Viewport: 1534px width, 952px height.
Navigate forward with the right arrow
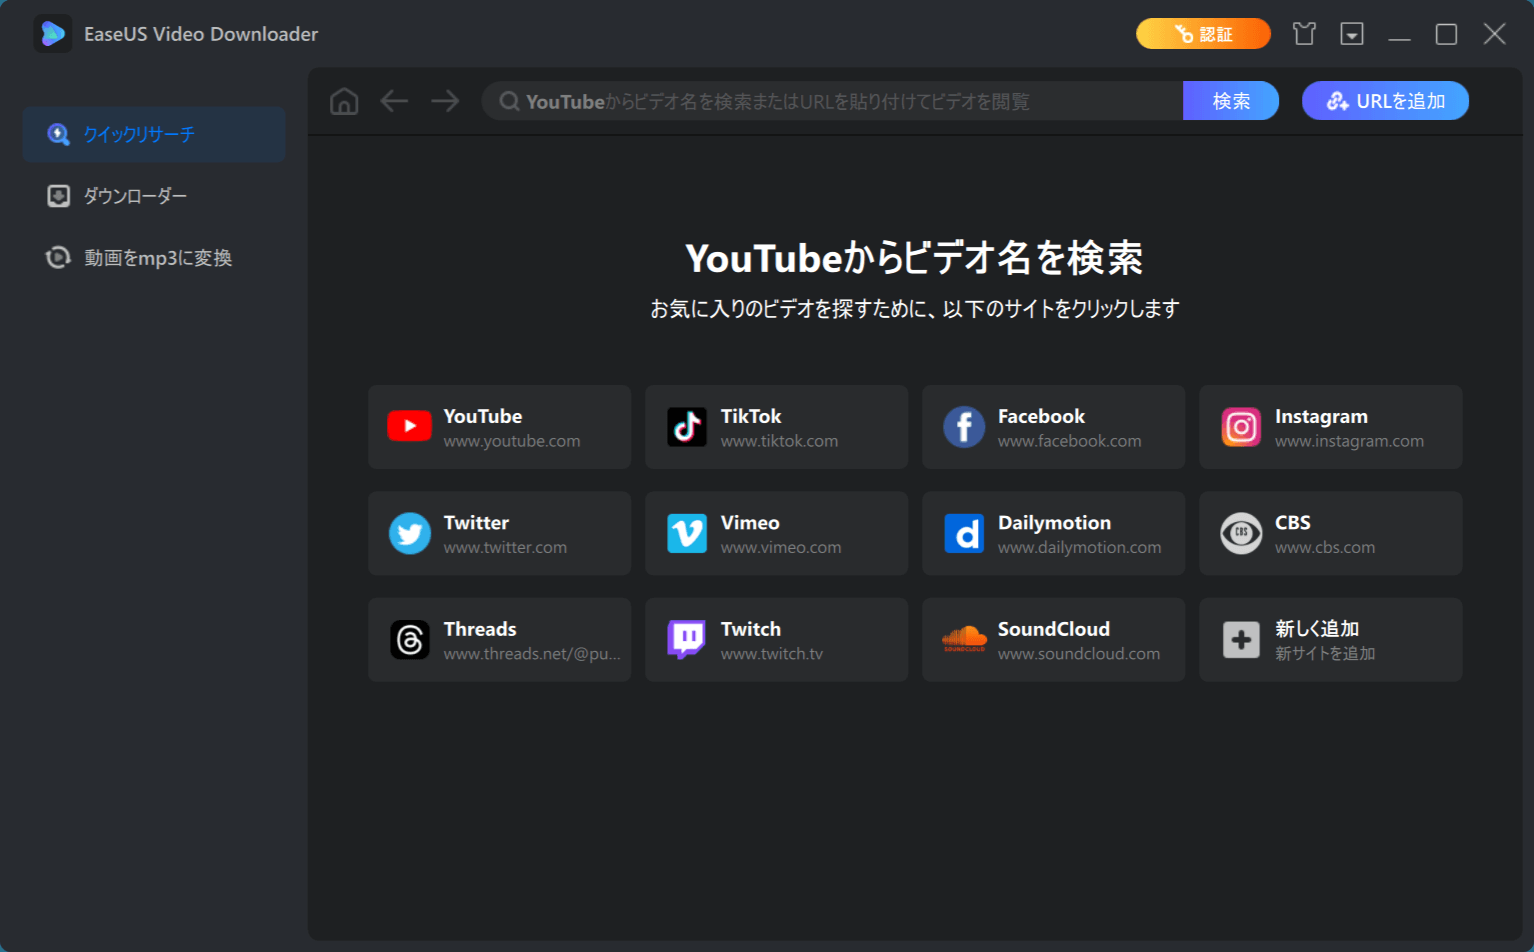pyautogui.click(x=445, y=101)
